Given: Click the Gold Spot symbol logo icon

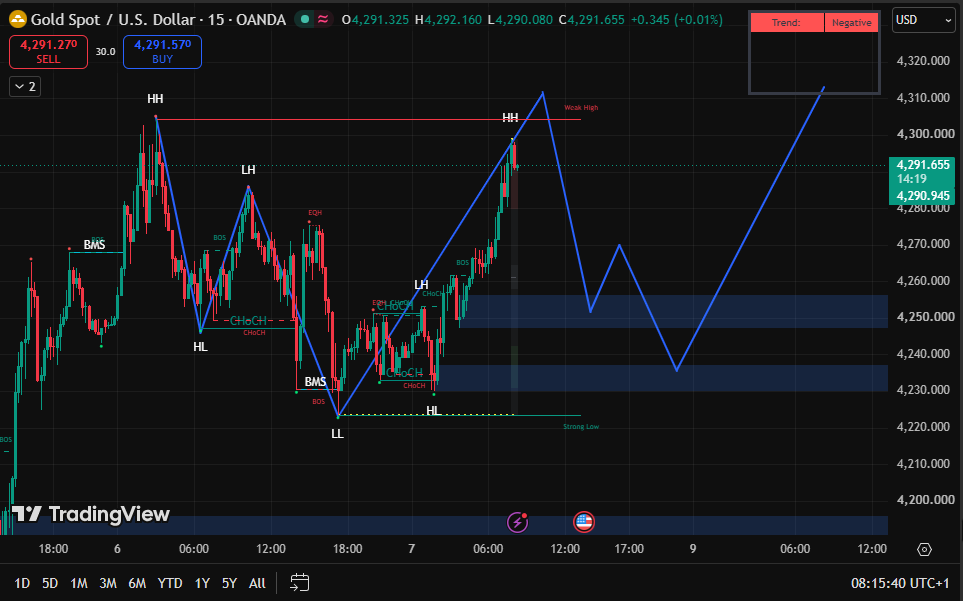Looking at the screenshot, I should [x=18, y=20].
